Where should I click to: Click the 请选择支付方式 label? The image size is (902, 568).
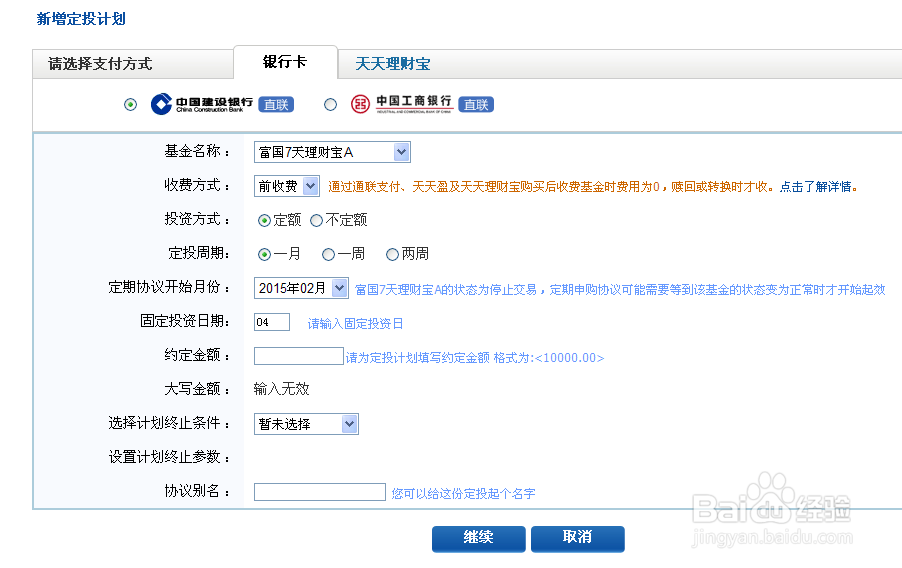click(x=100, y=64)
